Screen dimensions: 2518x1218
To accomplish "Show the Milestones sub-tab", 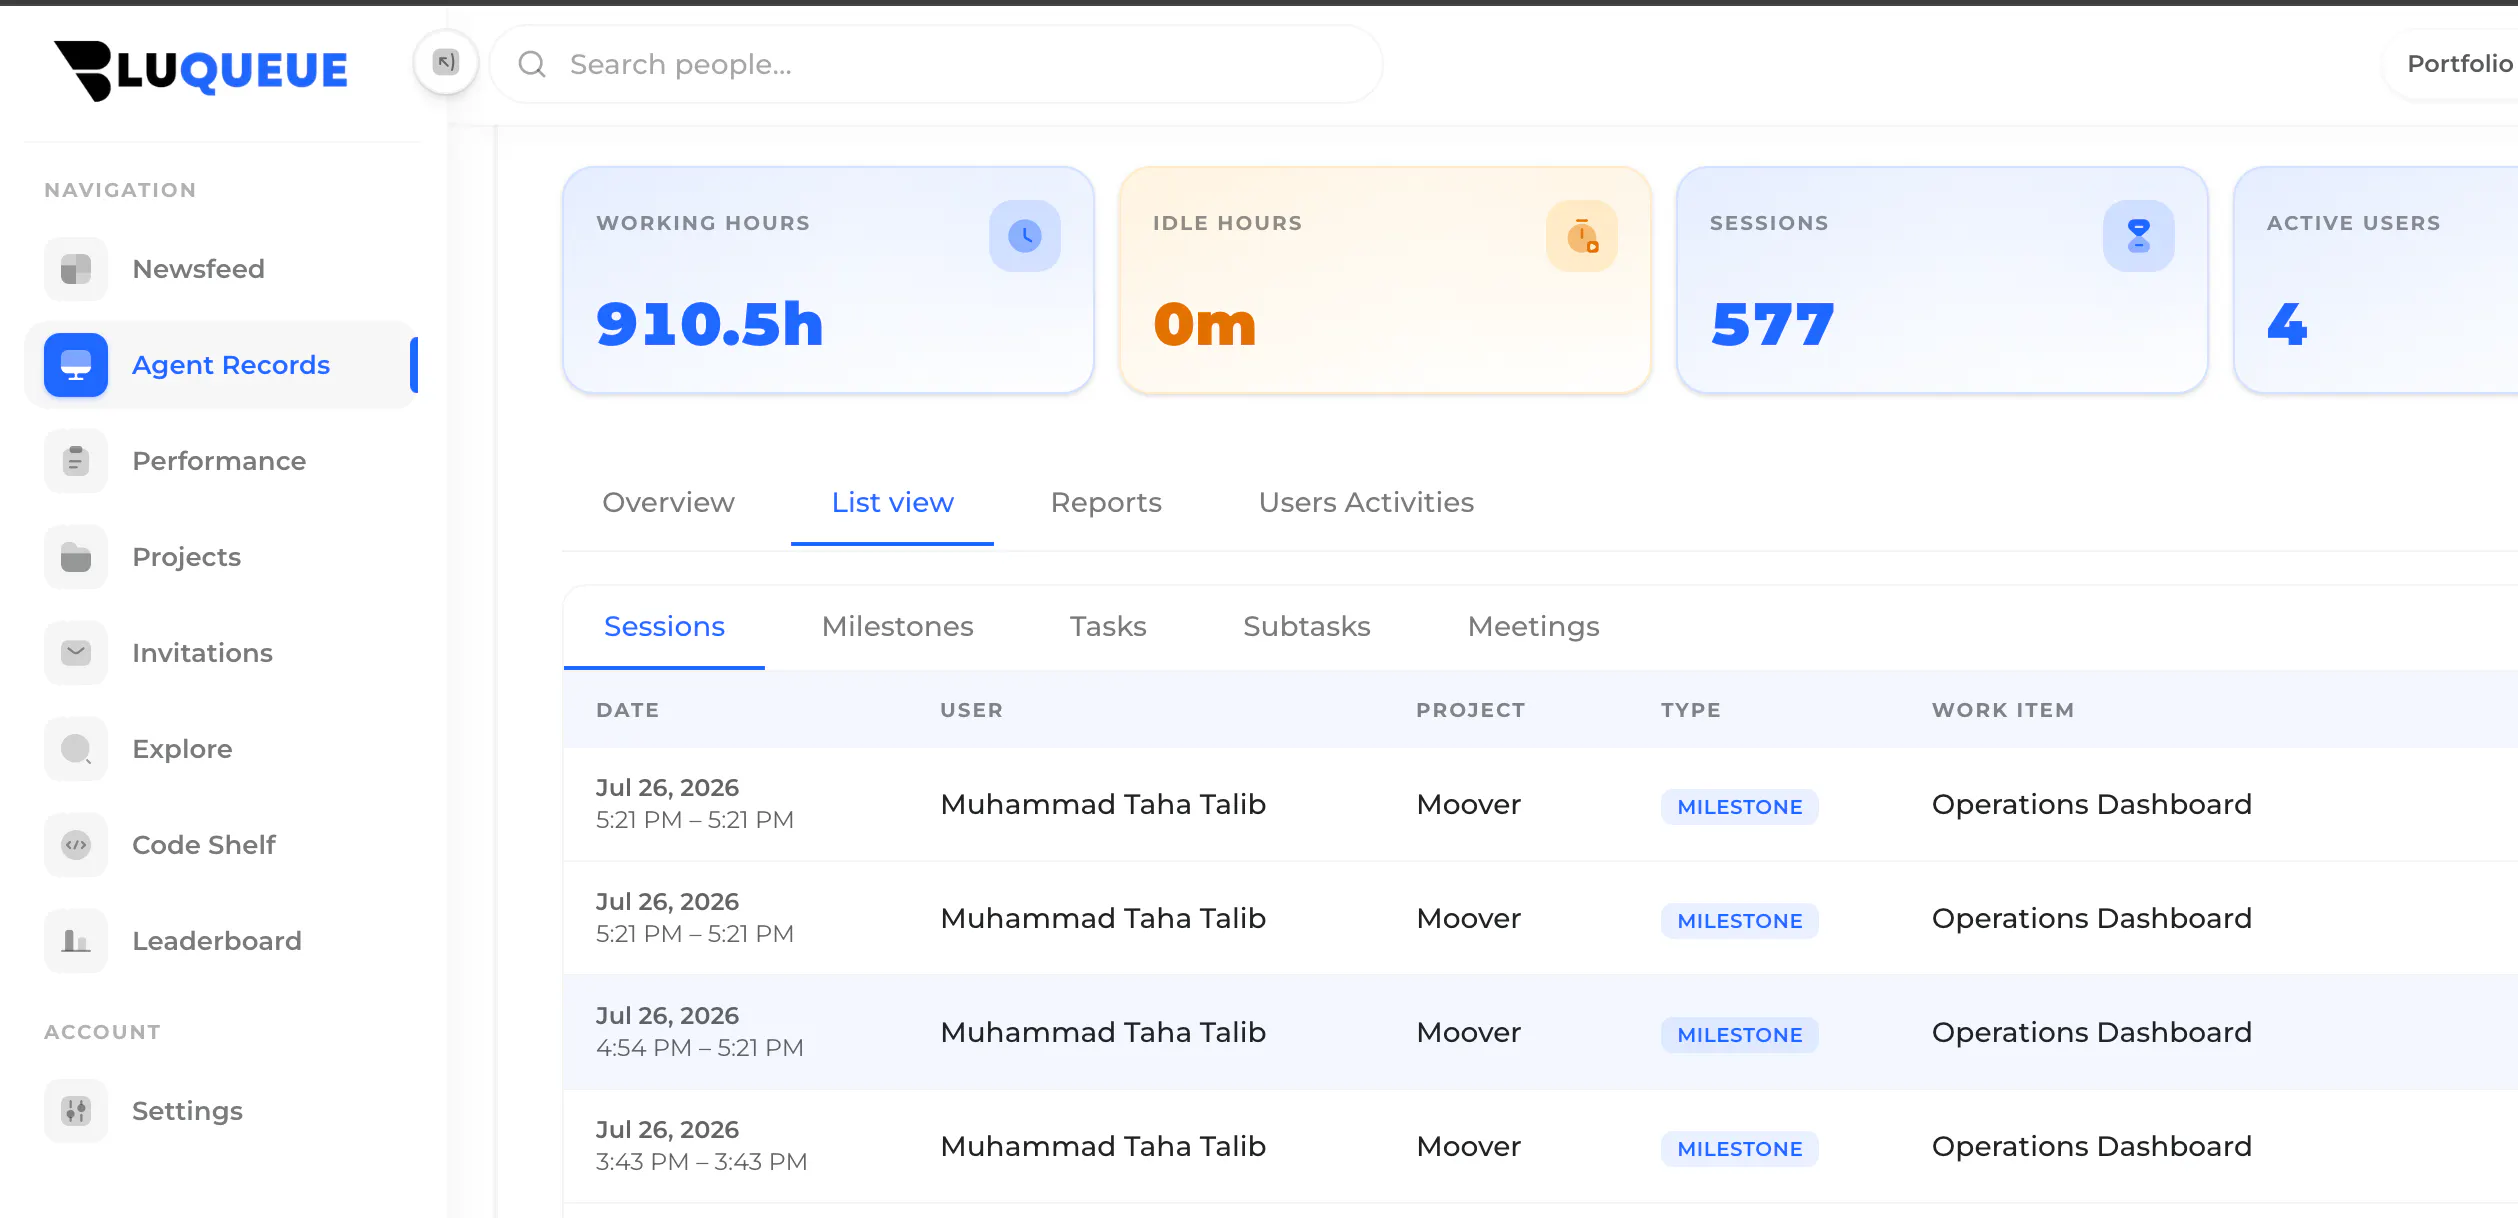I will pos(897,626).
